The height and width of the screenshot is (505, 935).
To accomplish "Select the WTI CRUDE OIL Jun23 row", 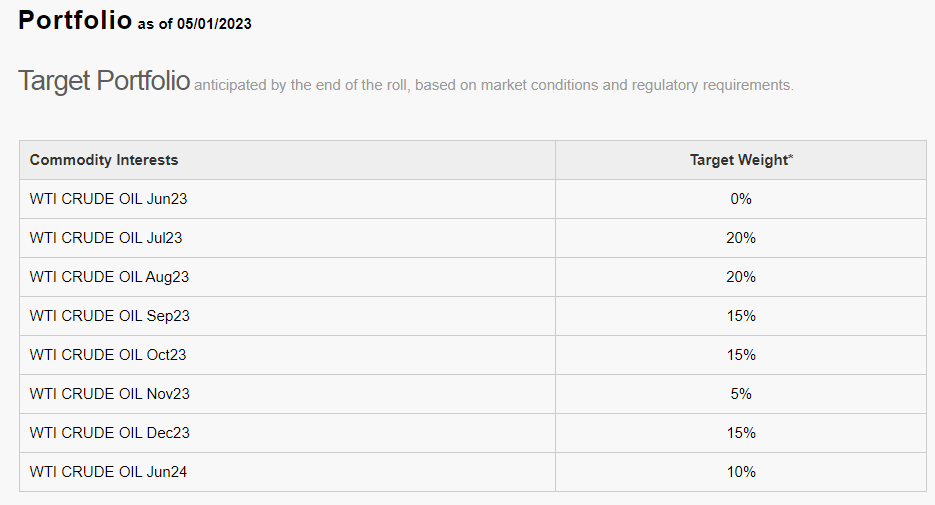I will 473,199.
